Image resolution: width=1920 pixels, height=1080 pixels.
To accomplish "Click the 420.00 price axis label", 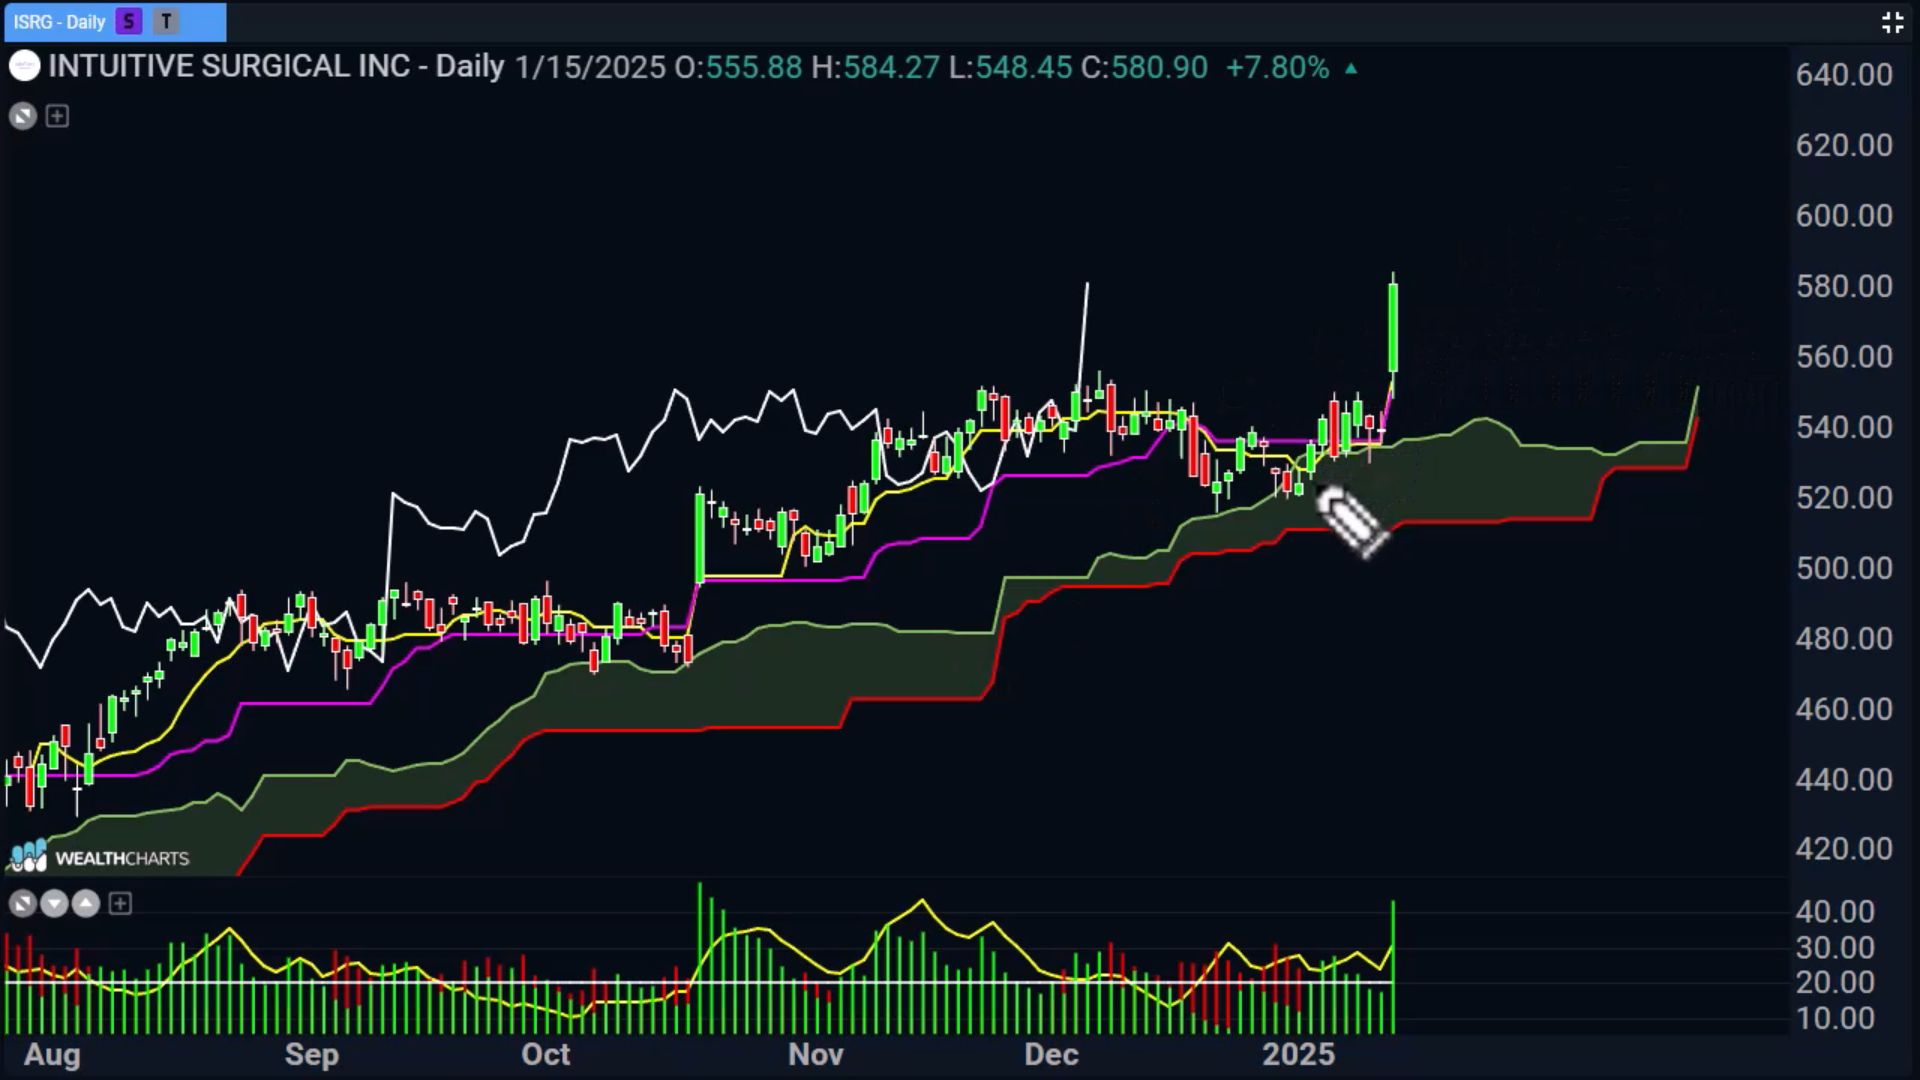I will (1844, 850).
